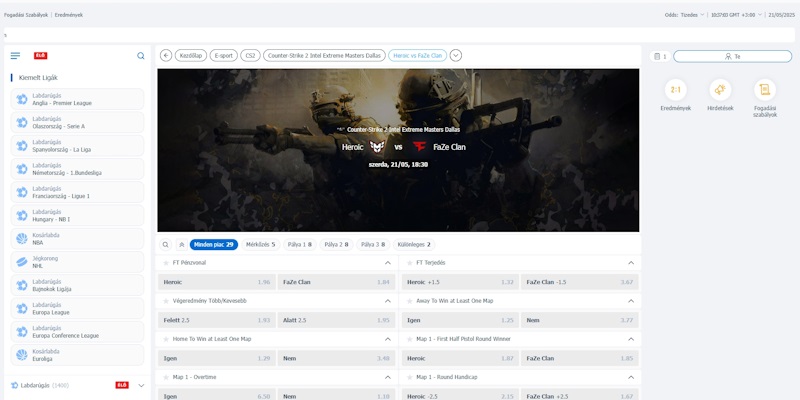This screenshot has width=800, height=400.
Task: Open Kosárlabda Euroliga league
Action: [x=78, y=355]
